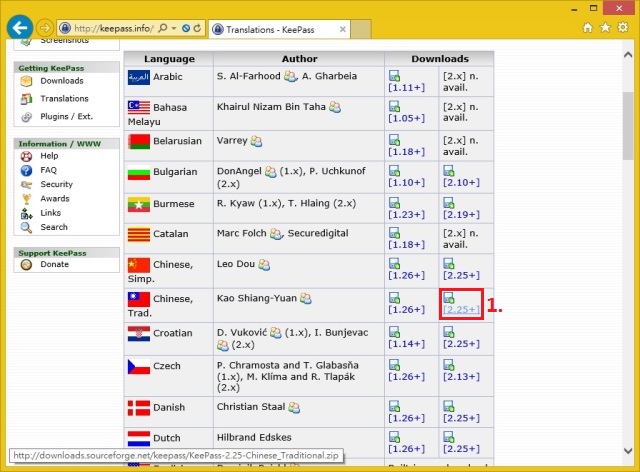Screen dimensions: 640x472
Task: Open Favorites star icon
Action: pyautogui.click(x=605, y=27)
